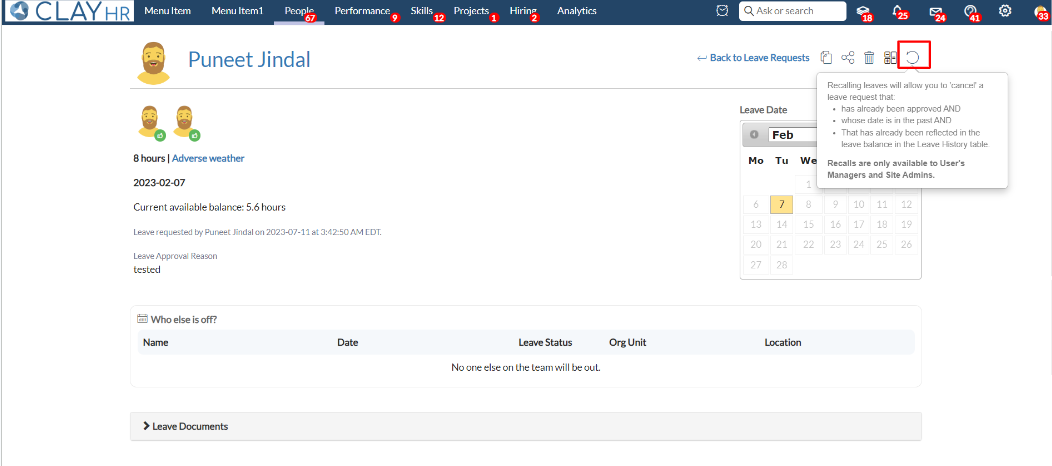Click the 'tested' approval reason text
Image resolution: width=1052 pixels, height=466 pixels.
point(147,270)
